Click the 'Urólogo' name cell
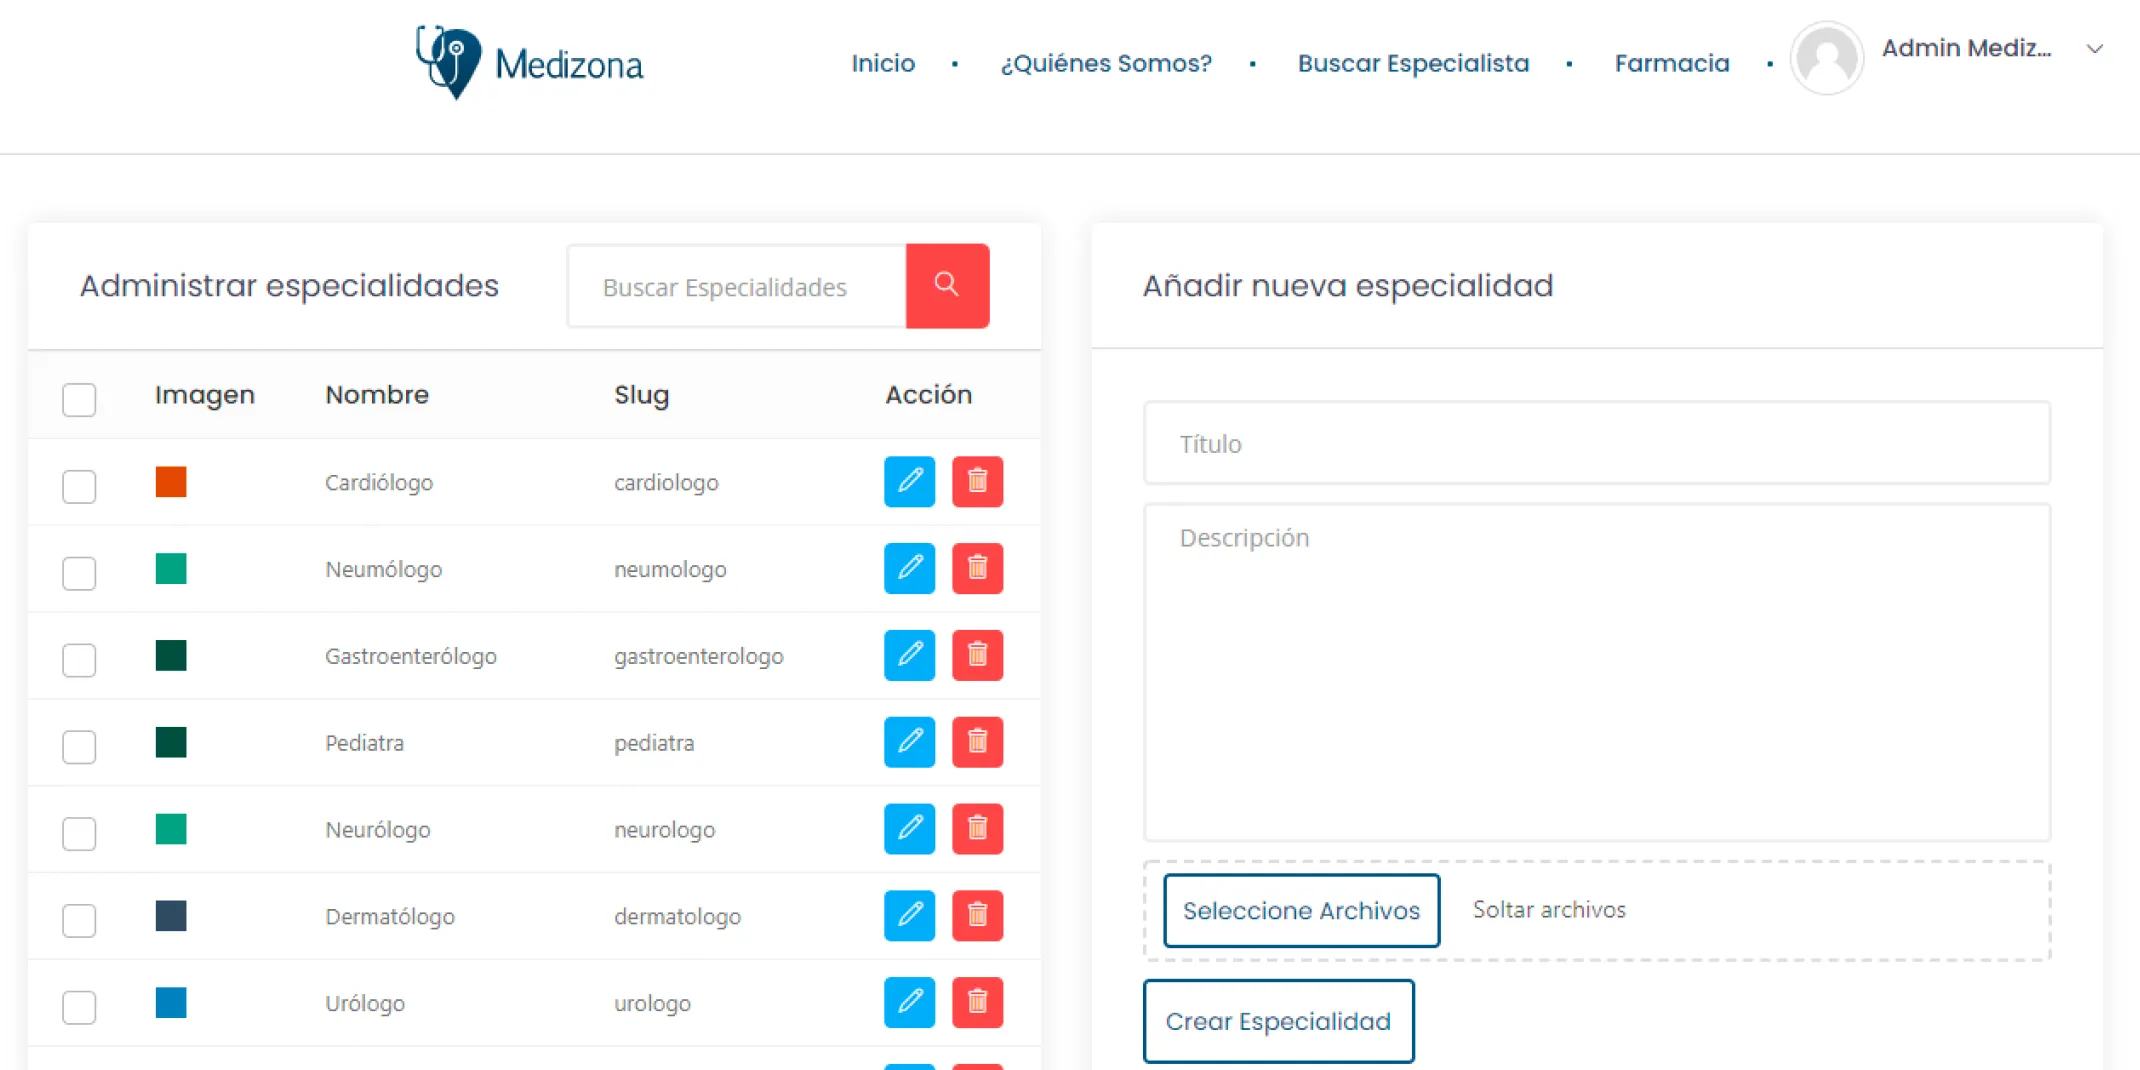Image resolution: width=2140 pixels, height=1070 pixels. pyautogui.click(x=365, y=1003)
